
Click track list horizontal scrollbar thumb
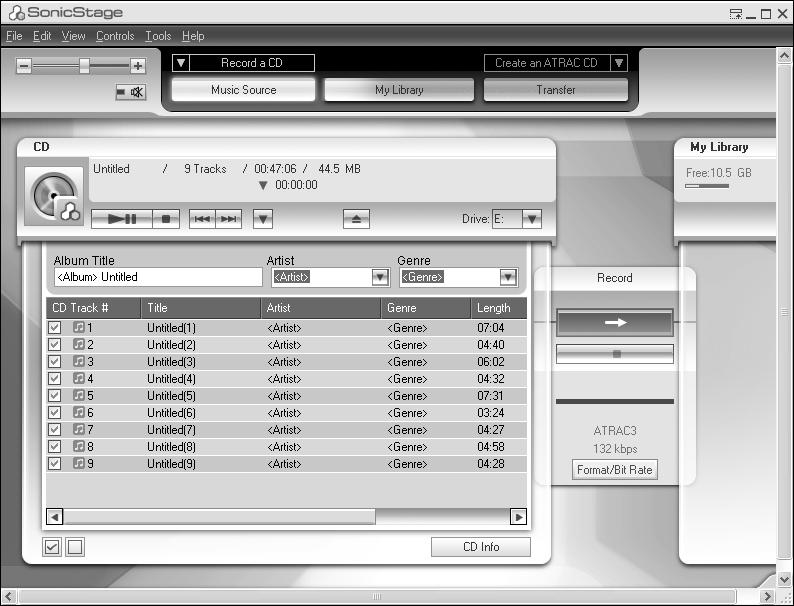click(x=220, y=517)
